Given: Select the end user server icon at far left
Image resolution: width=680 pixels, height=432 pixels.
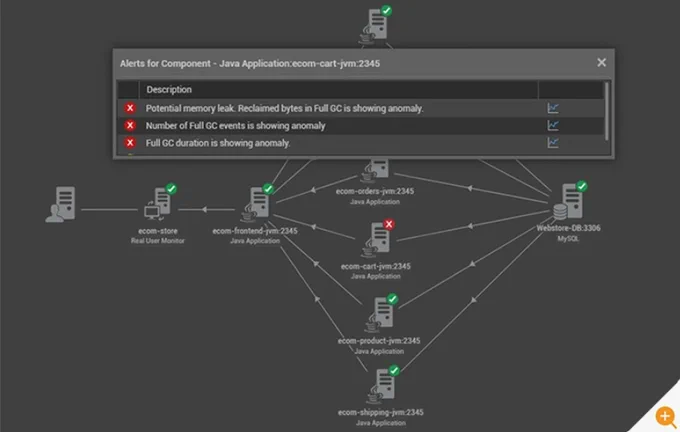Looking at the screenshot, I should [61, 204].
